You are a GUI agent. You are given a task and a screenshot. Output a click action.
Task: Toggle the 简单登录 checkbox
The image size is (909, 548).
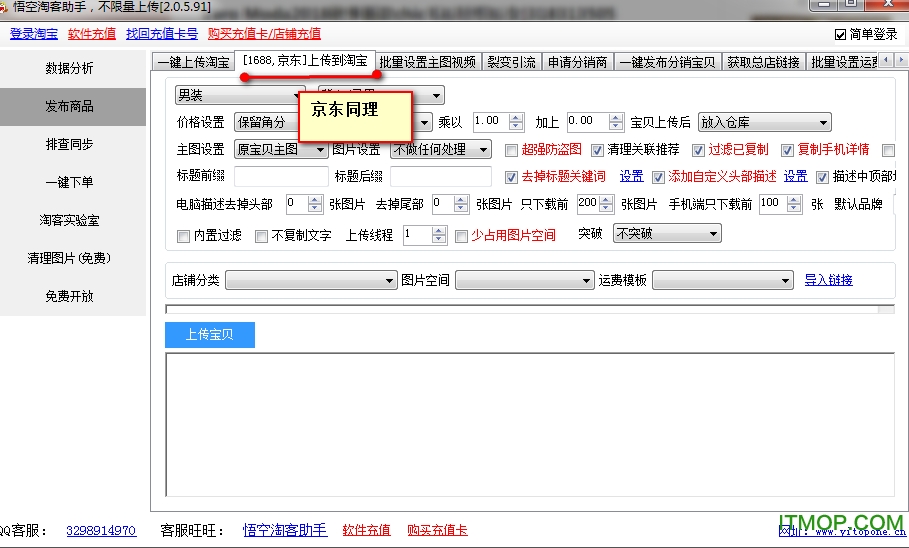(840, 34)
